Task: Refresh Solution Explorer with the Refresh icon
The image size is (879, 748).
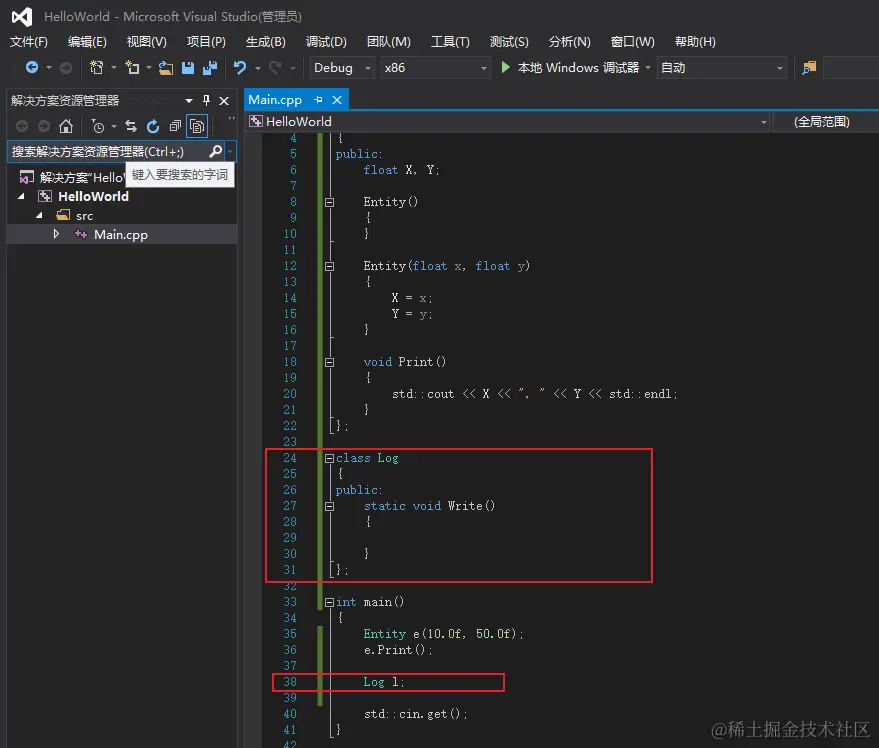Action: point(153,126)
